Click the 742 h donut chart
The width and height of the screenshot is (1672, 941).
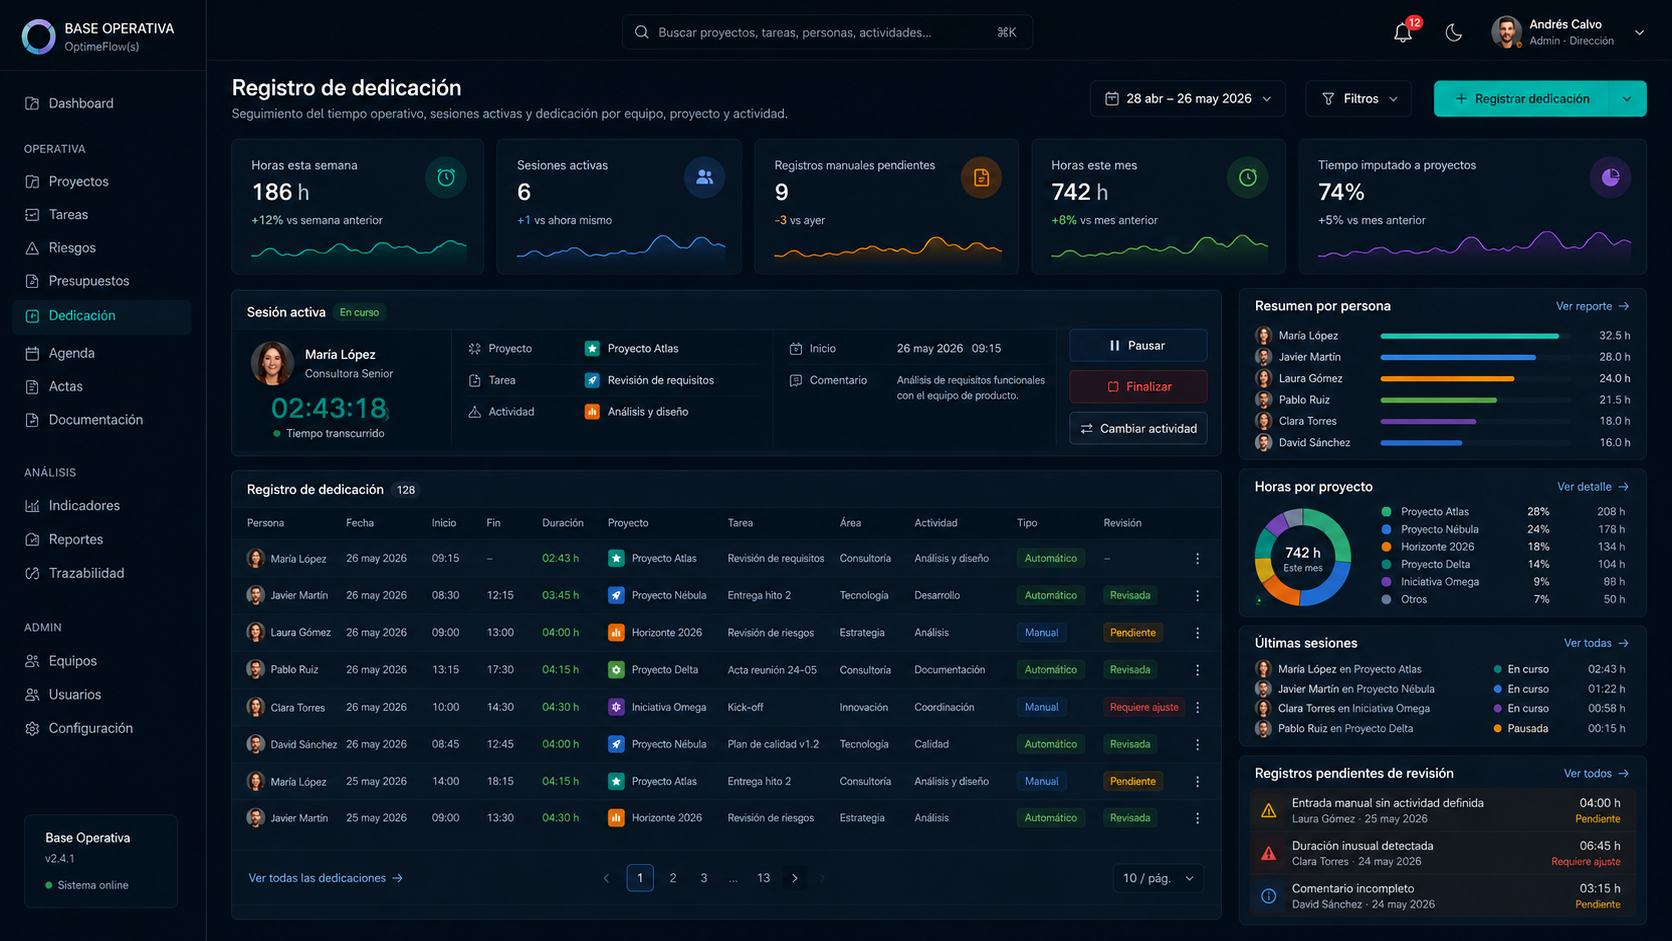1302,557
